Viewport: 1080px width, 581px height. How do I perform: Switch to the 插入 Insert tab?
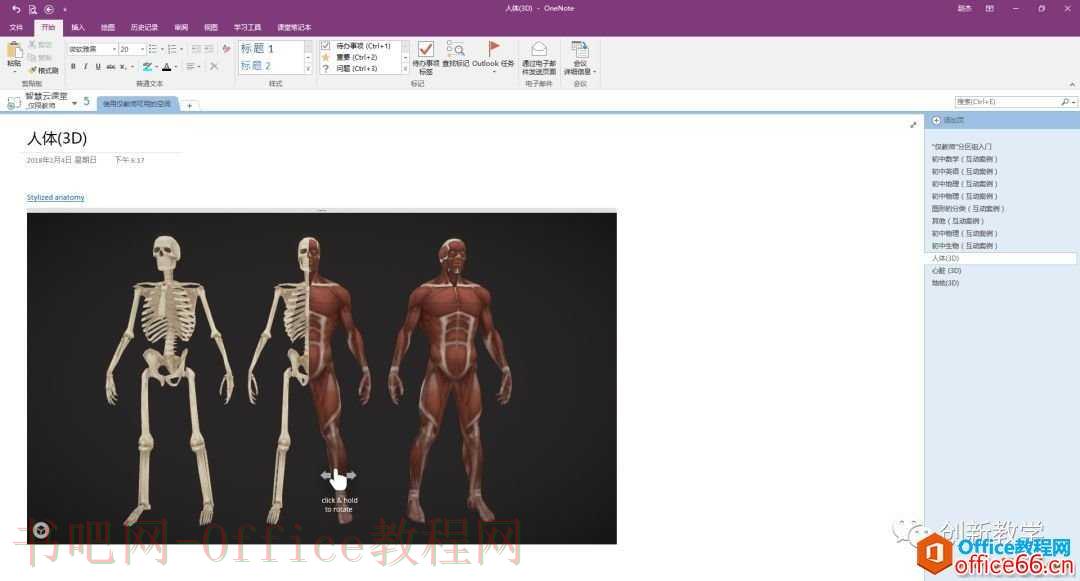point(78,28)
